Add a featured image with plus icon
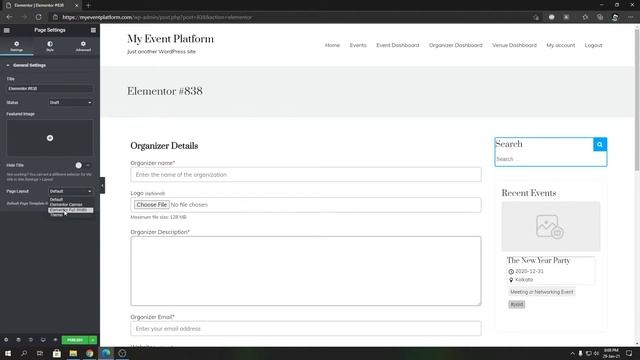 click(50, 138)
